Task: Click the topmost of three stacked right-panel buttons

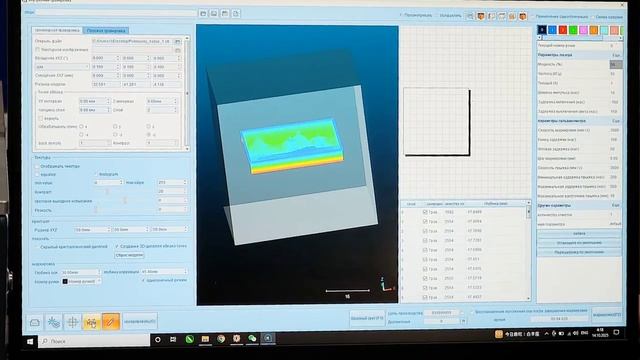Action: tap(579, 233)
